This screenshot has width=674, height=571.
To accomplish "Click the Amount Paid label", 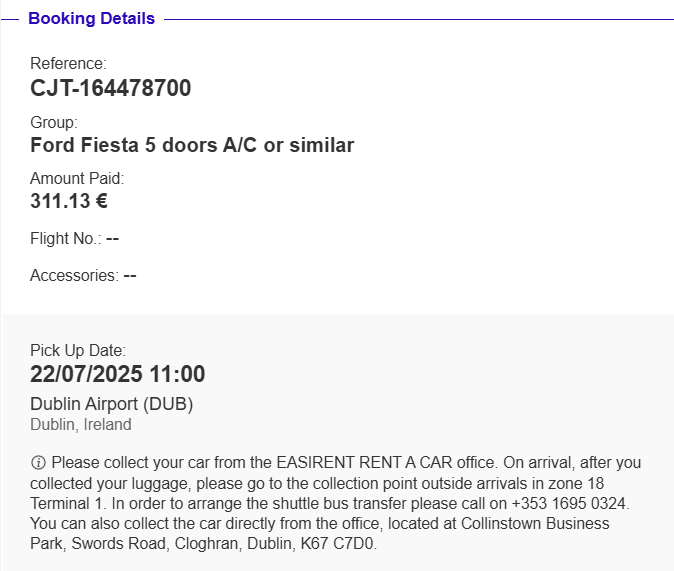I will tap(77, 178).
